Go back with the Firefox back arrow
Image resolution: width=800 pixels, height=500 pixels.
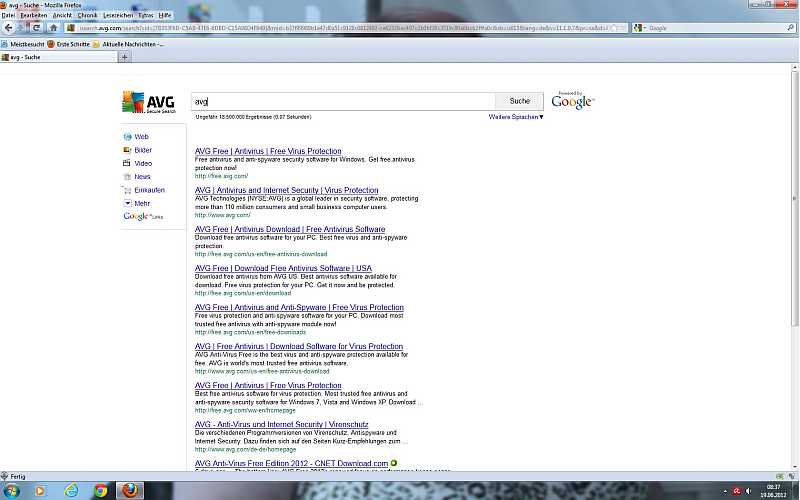(8, 28)
